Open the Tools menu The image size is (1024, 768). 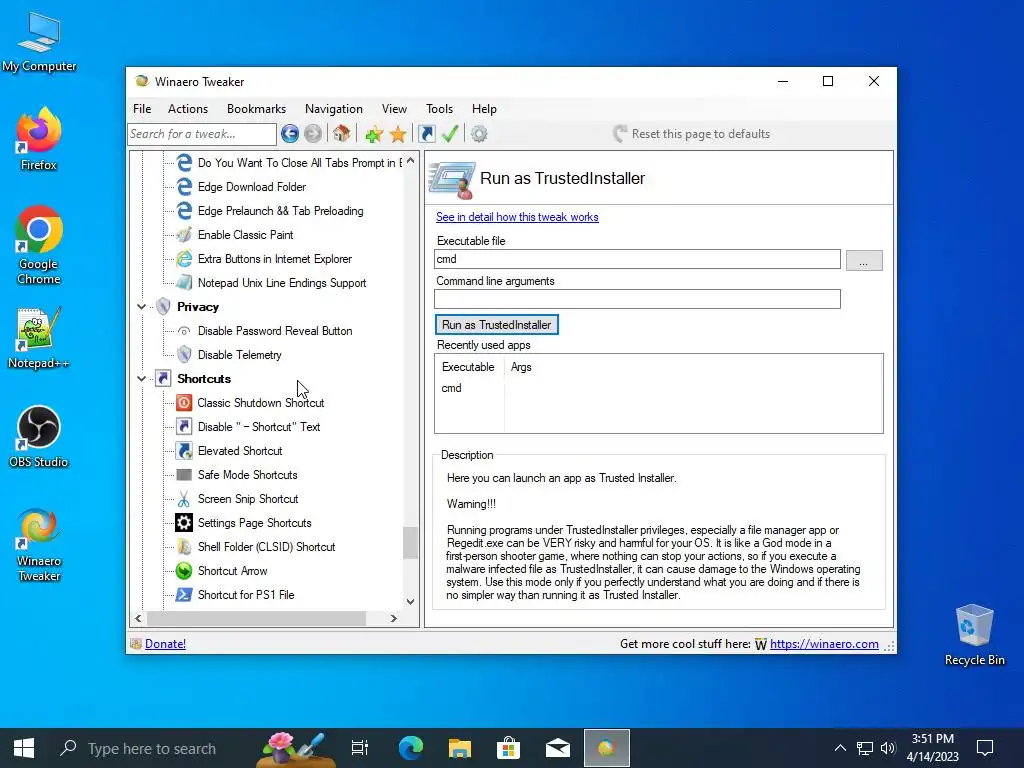440,109
